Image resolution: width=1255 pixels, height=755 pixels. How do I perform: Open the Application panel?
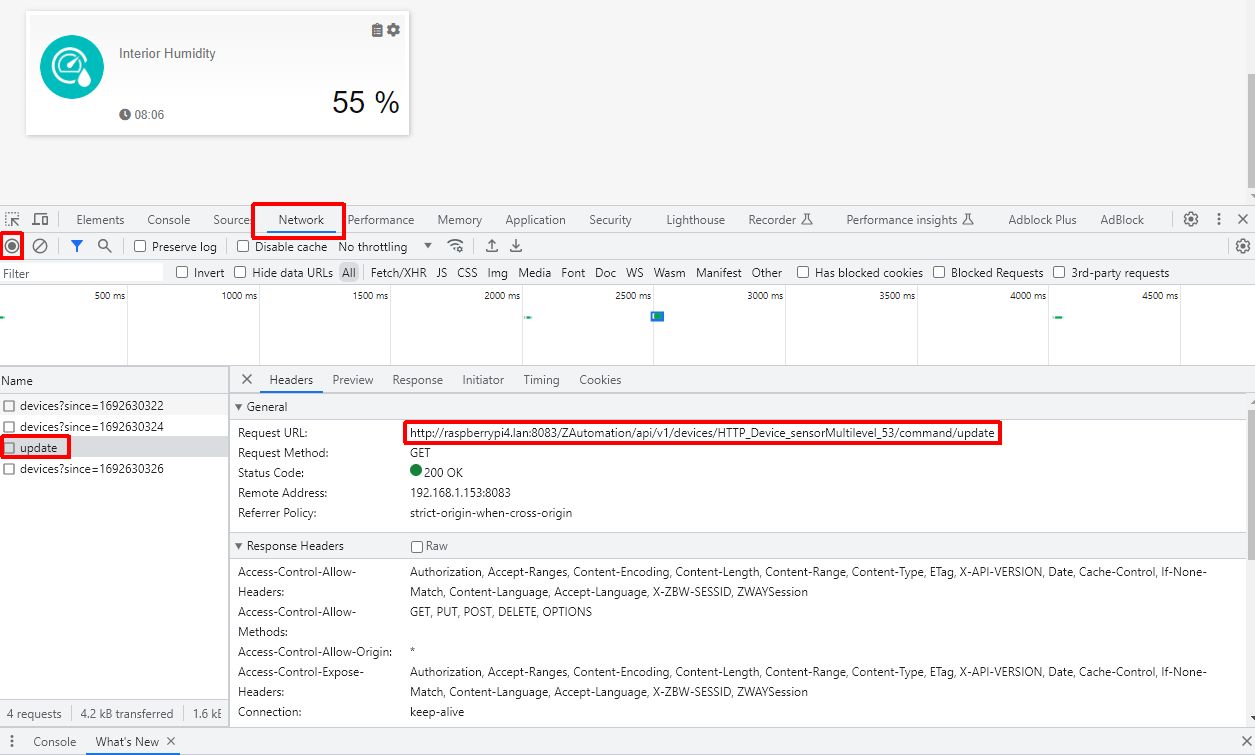pos(535,219)
